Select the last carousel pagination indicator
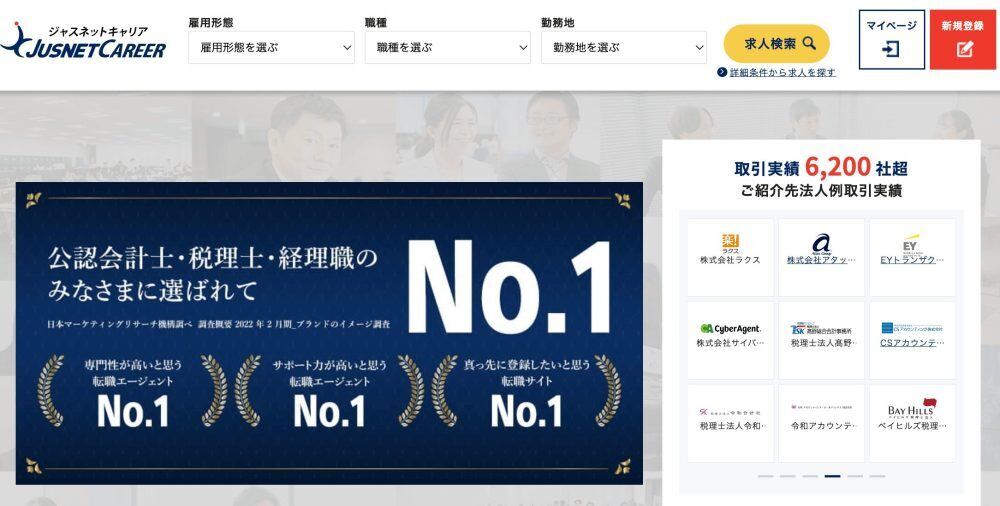Image resolution: width=1000 pixels, height=506 pixels. (x=877, y=476)
